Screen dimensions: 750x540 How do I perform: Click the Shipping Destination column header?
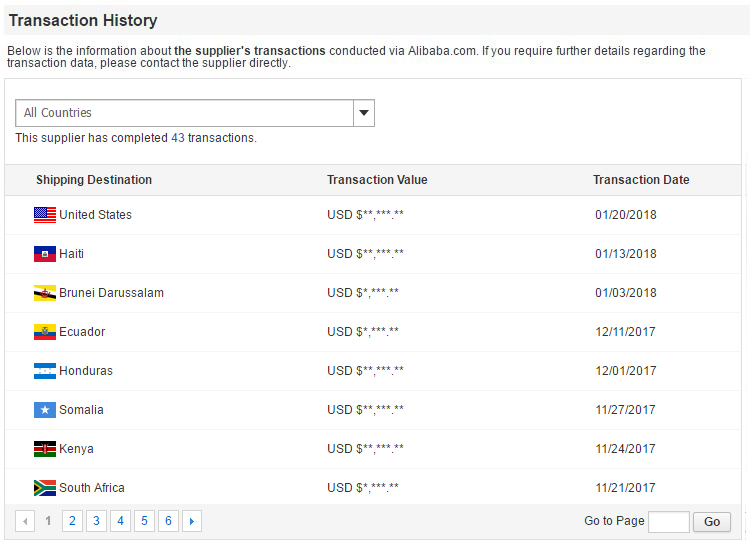click(94, 180)
